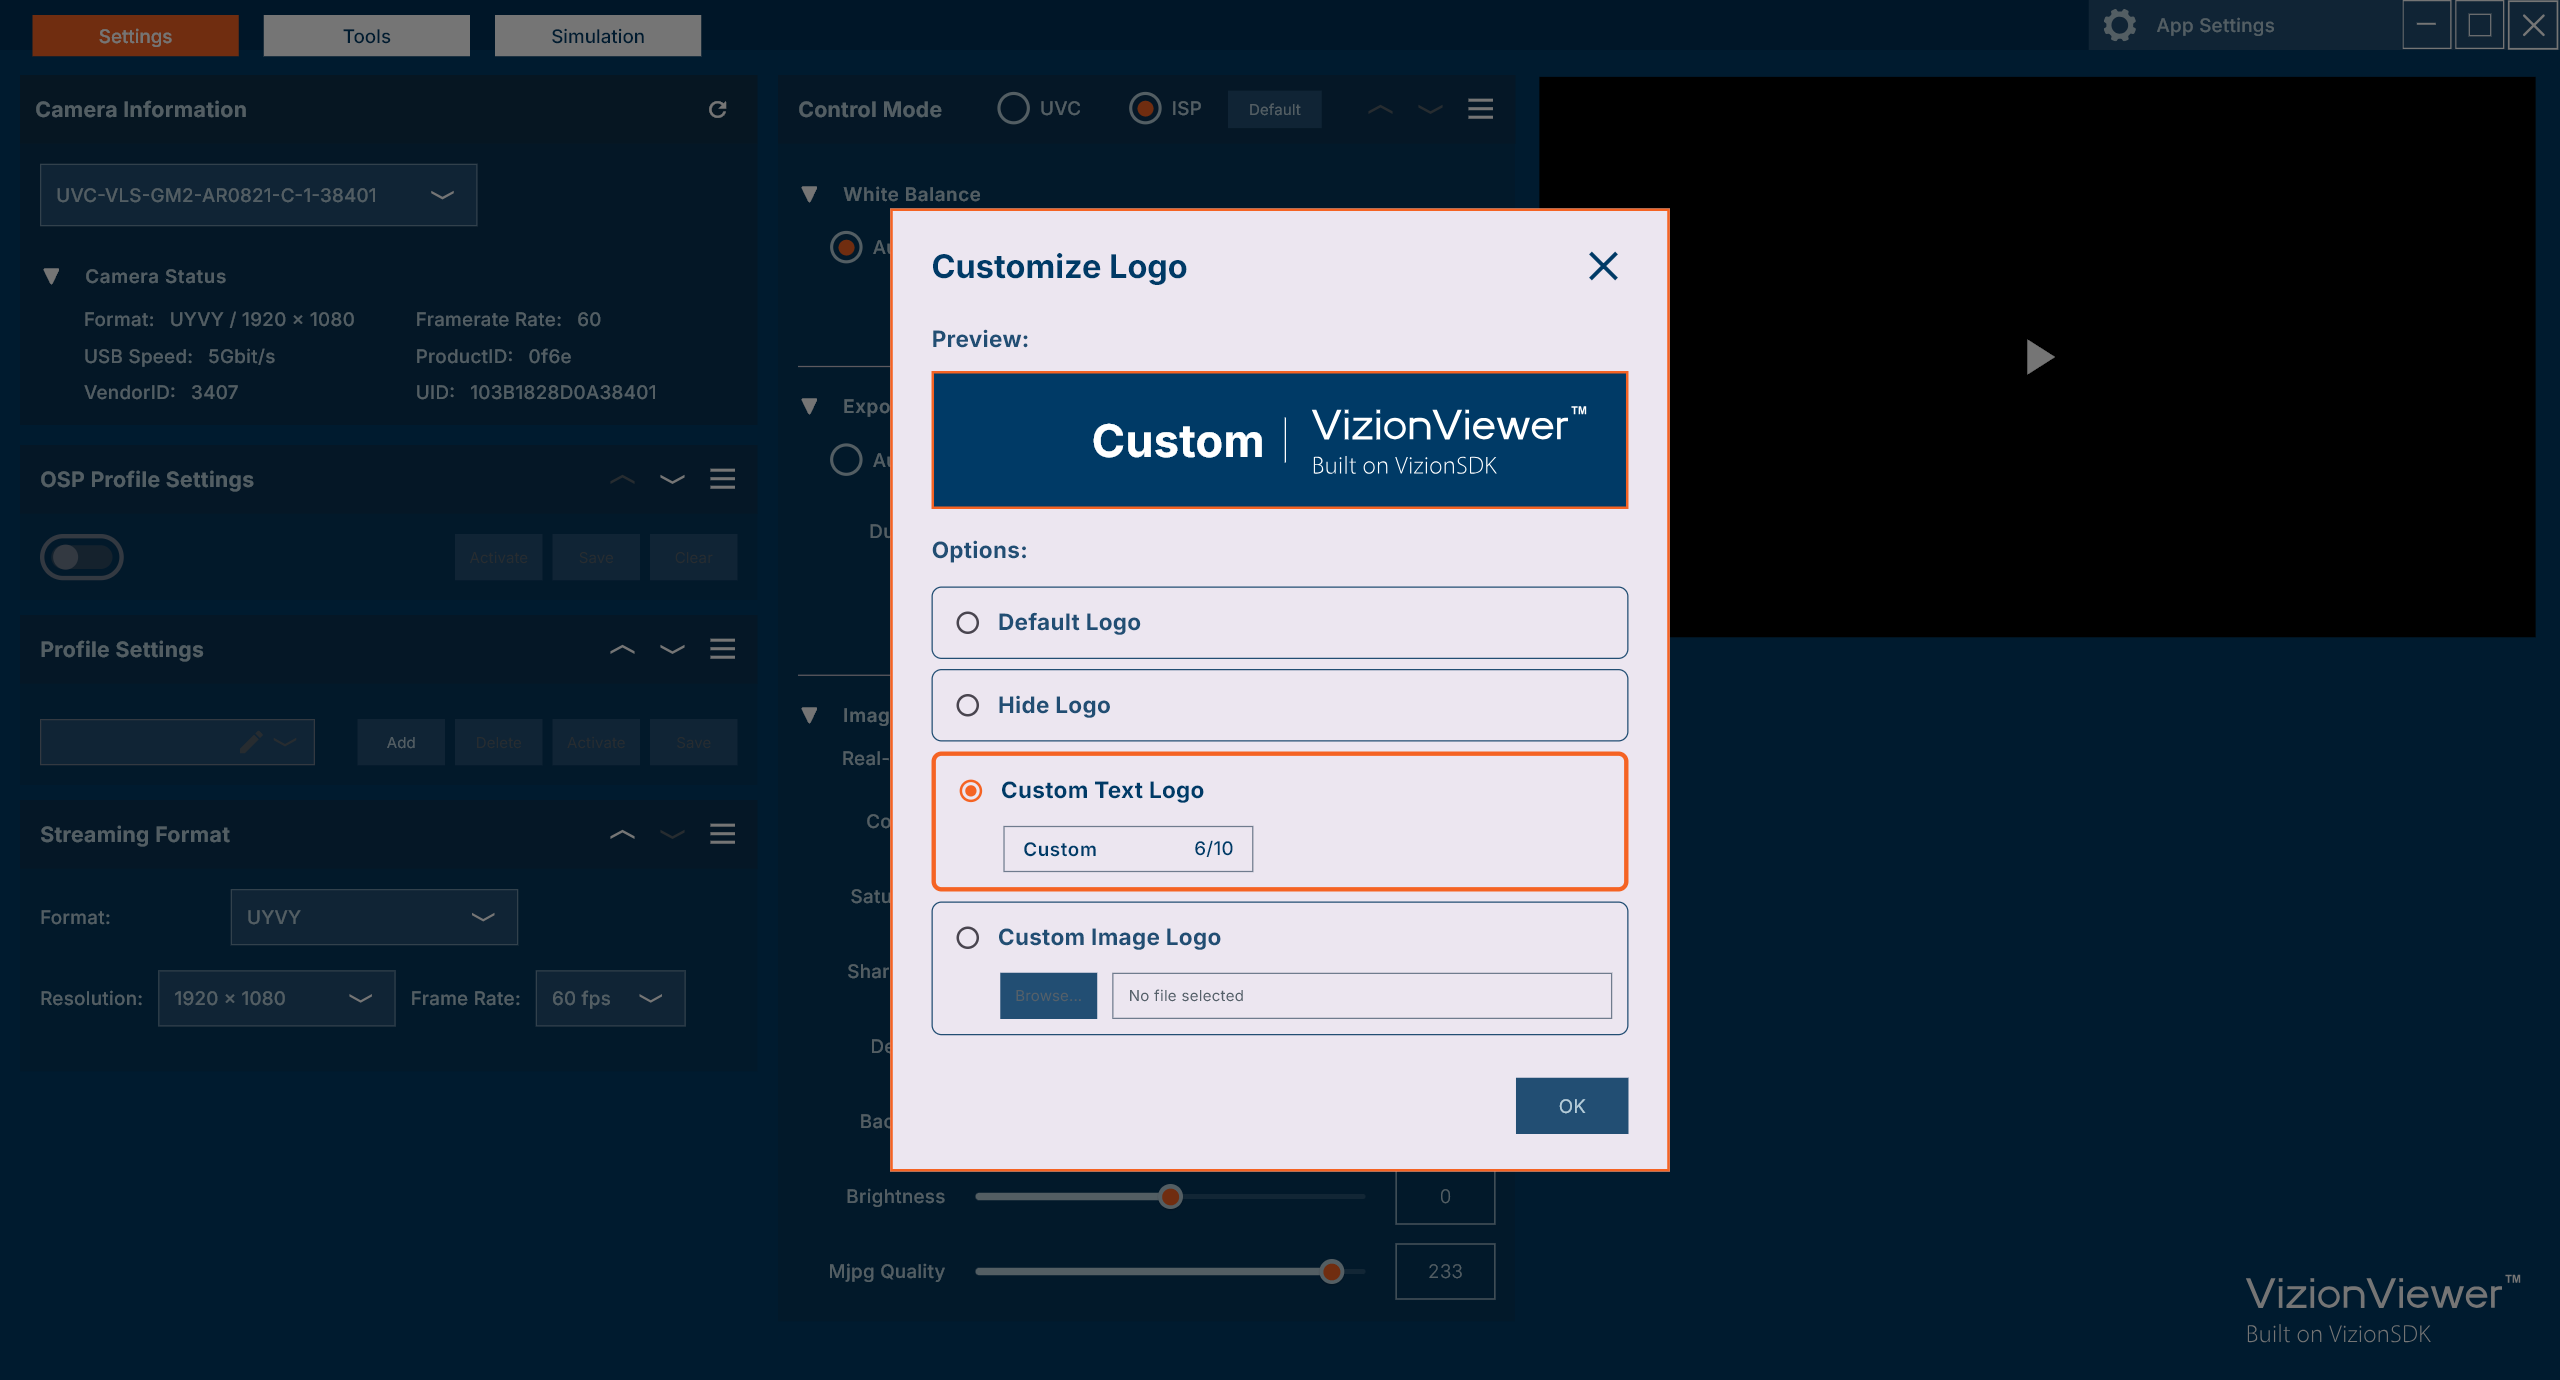This screenshot has height=1380, width=2560.
Task: Open the Control Mode hamburger menu
Action: [x=1480, y=109]
